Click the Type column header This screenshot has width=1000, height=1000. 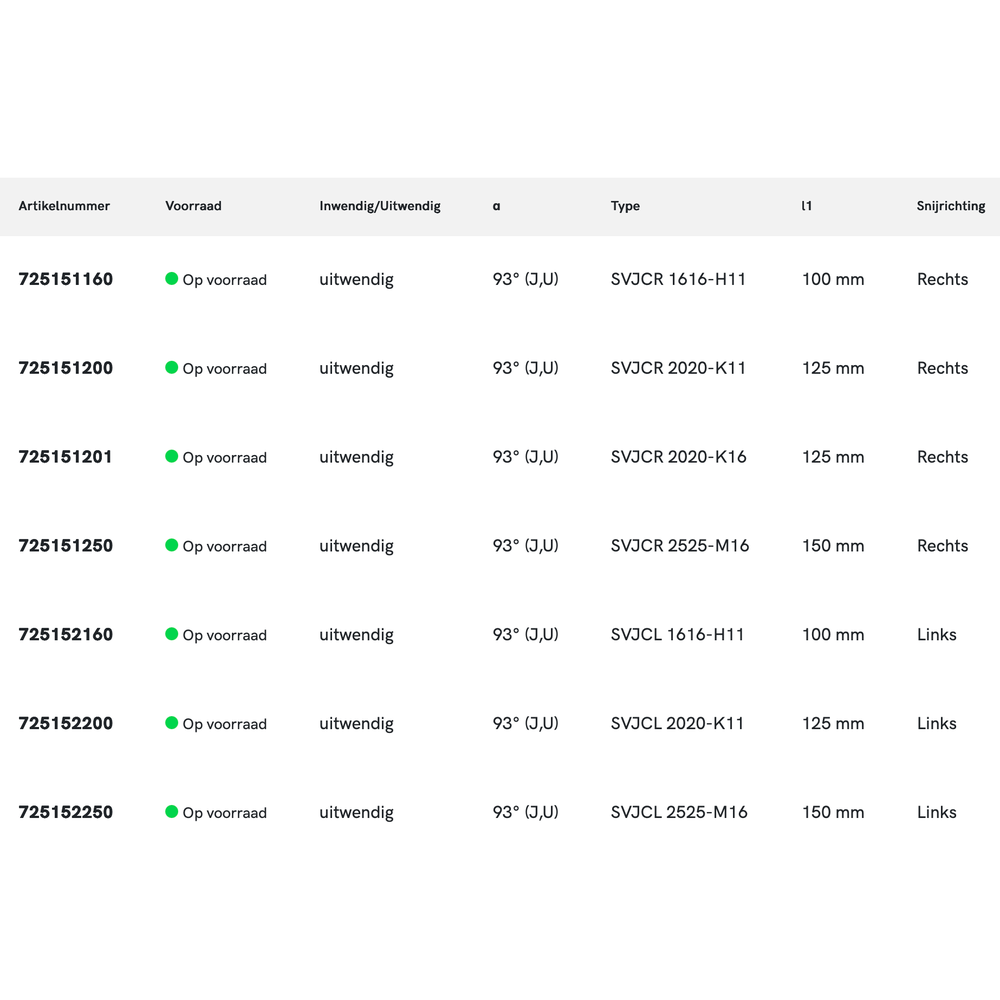coord(625,206)
